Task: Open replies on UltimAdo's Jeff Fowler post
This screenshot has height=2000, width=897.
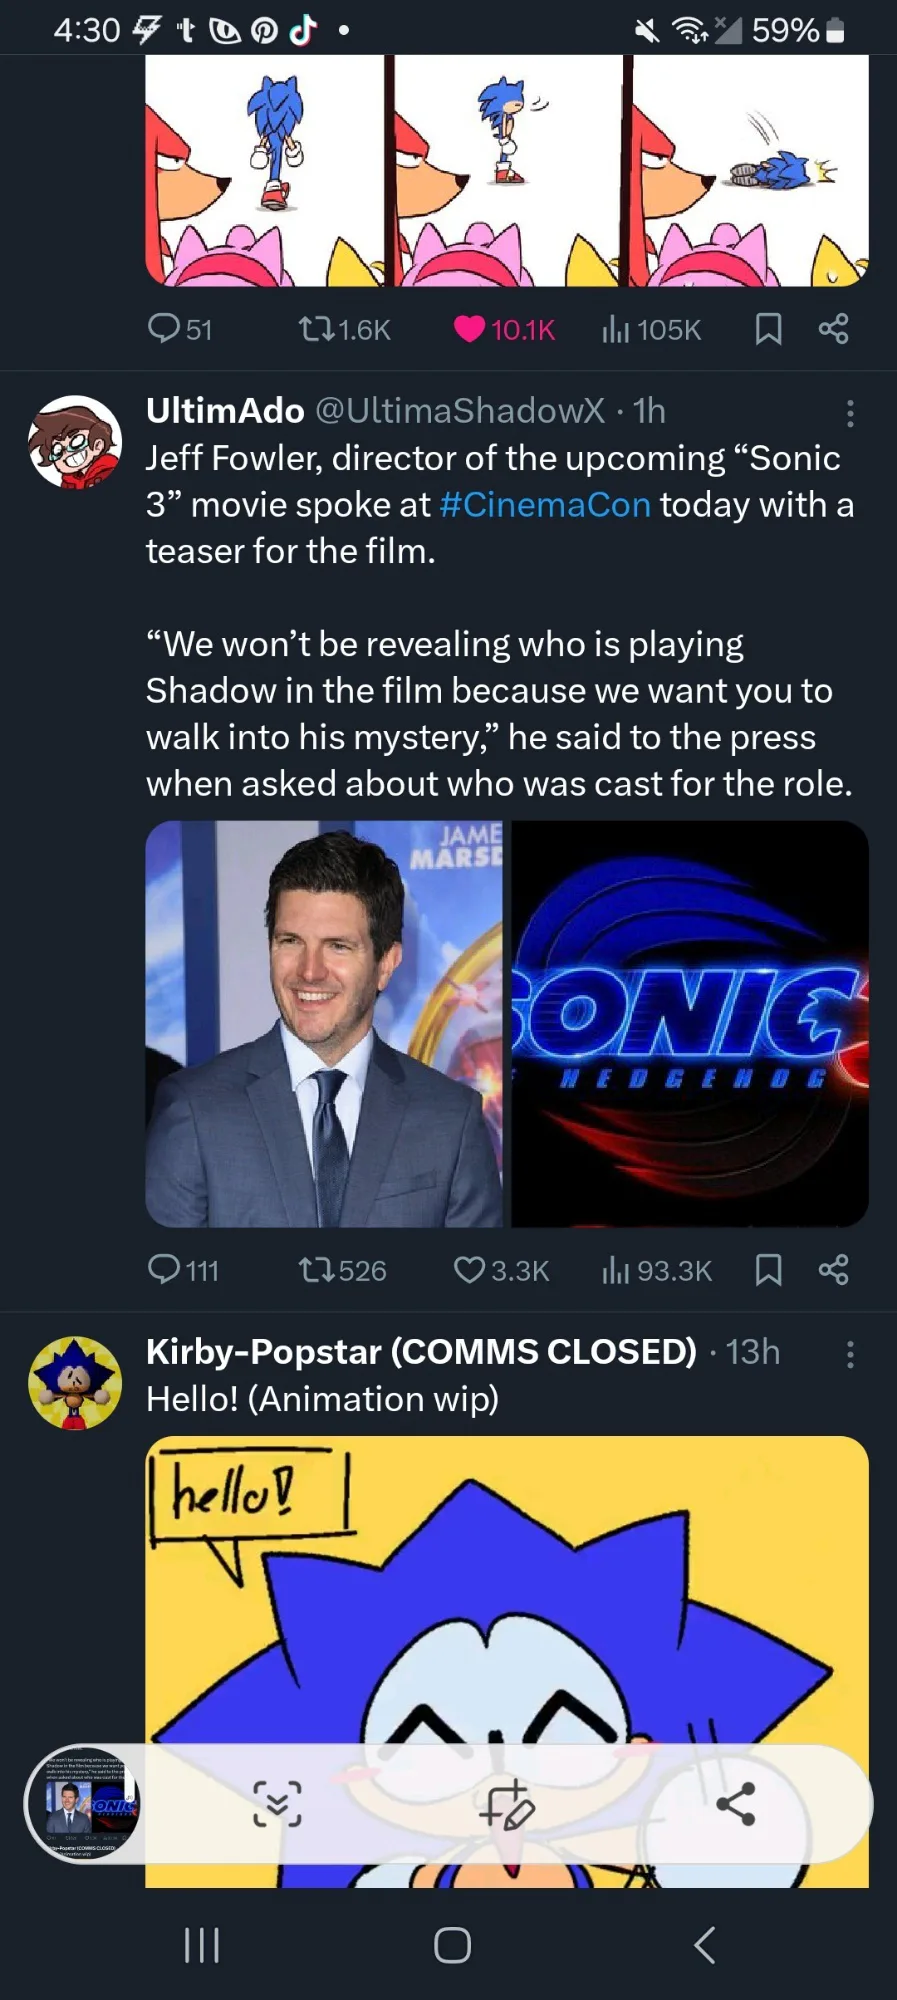Action: 165,1269
